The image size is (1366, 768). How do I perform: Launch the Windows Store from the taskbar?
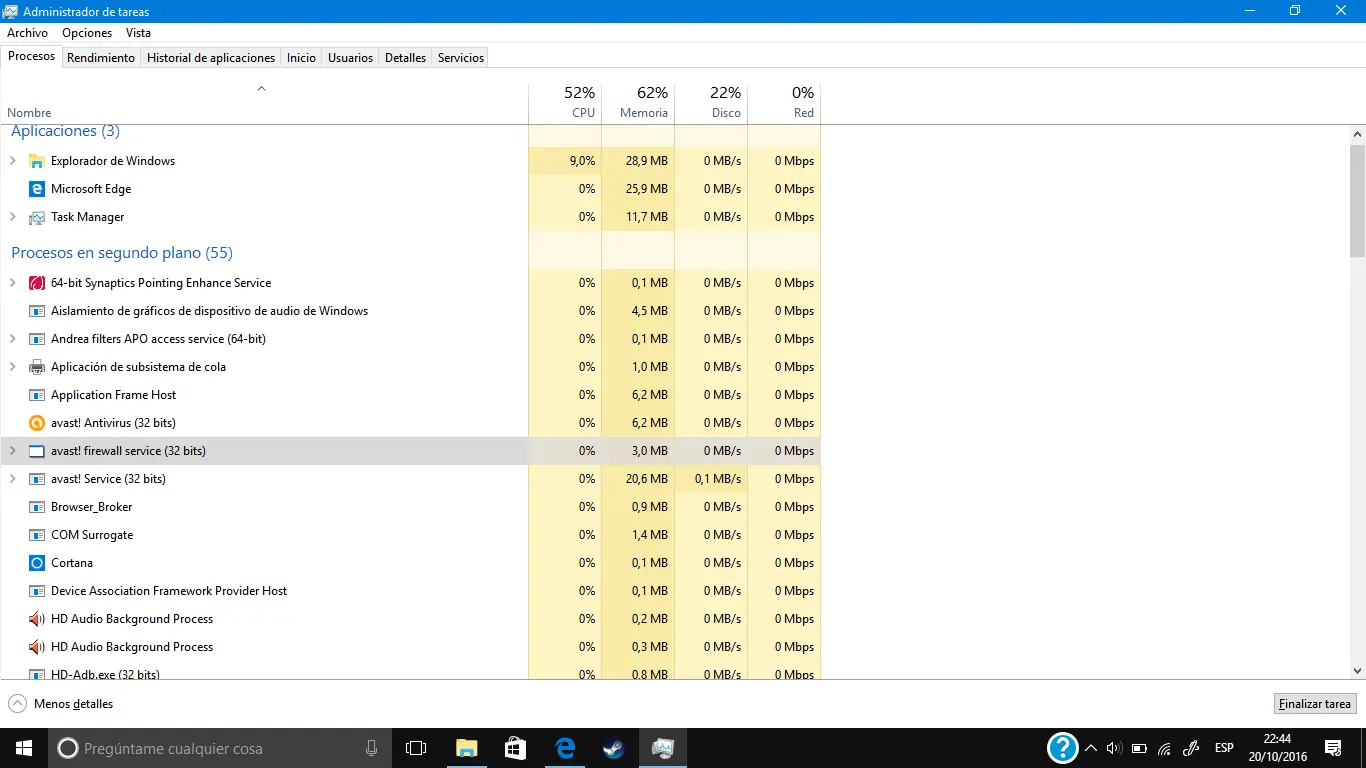[x=515, y=748]
